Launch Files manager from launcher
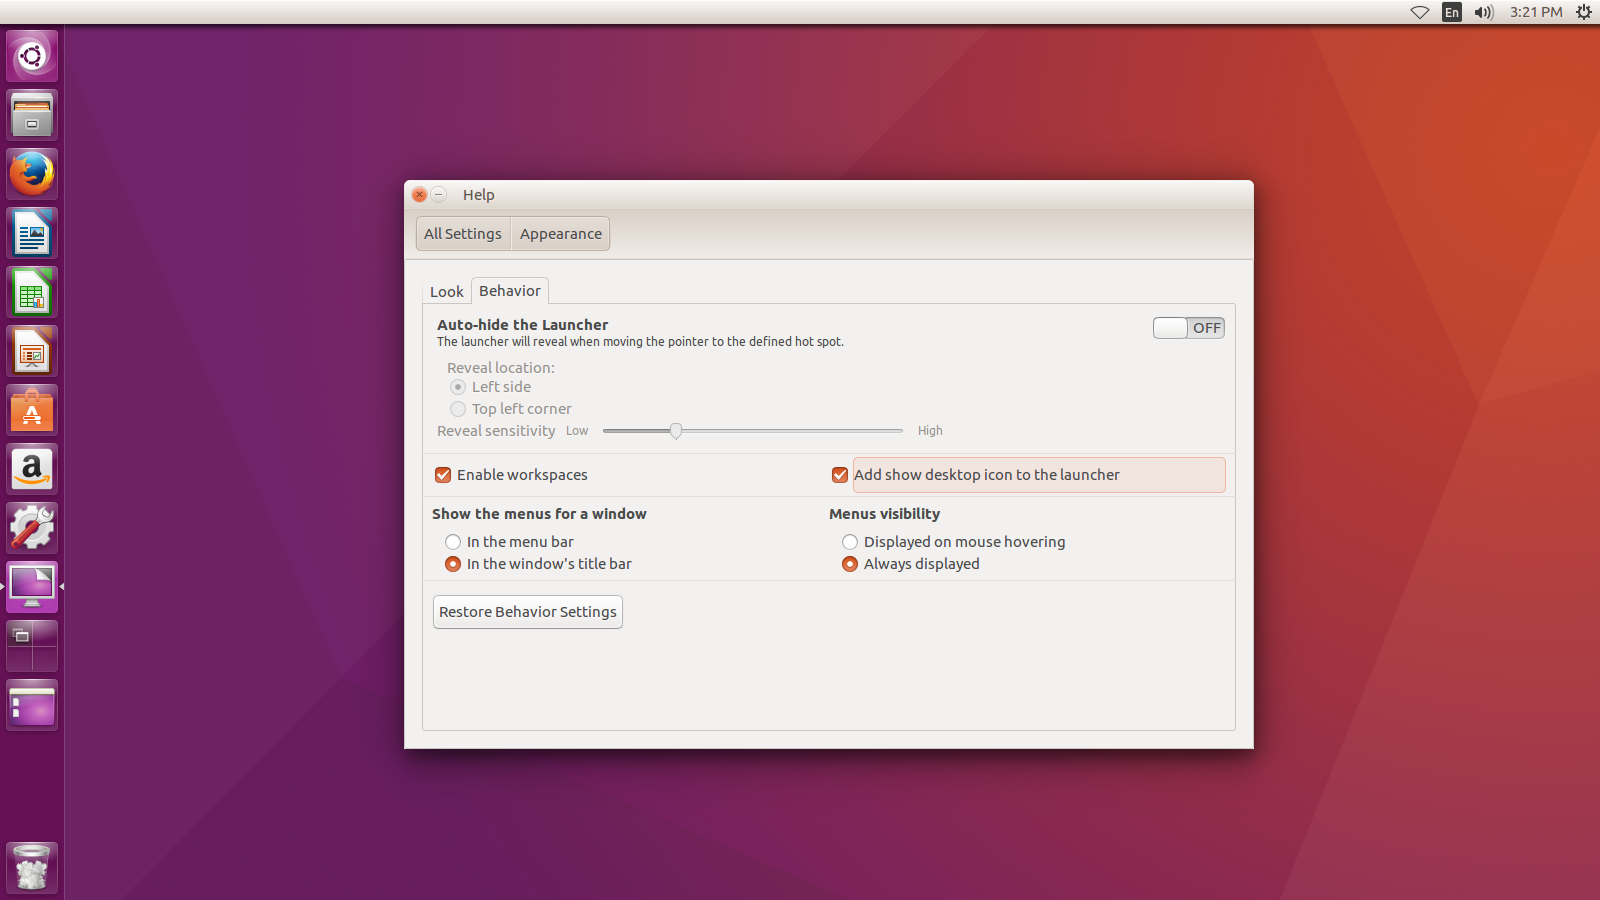The height and width of the screenshot is (900, 1600). (x=32, y=115)
